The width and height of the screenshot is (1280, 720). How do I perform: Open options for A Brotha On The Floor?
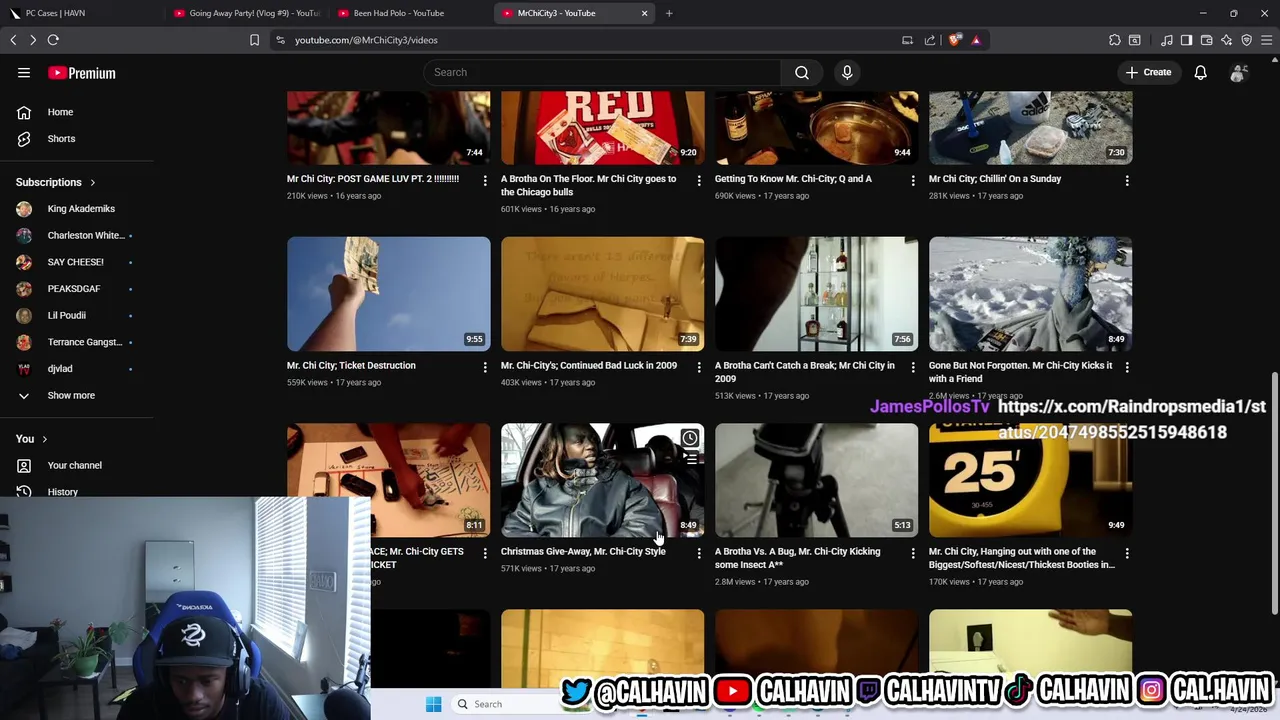[x=699, y=180]
